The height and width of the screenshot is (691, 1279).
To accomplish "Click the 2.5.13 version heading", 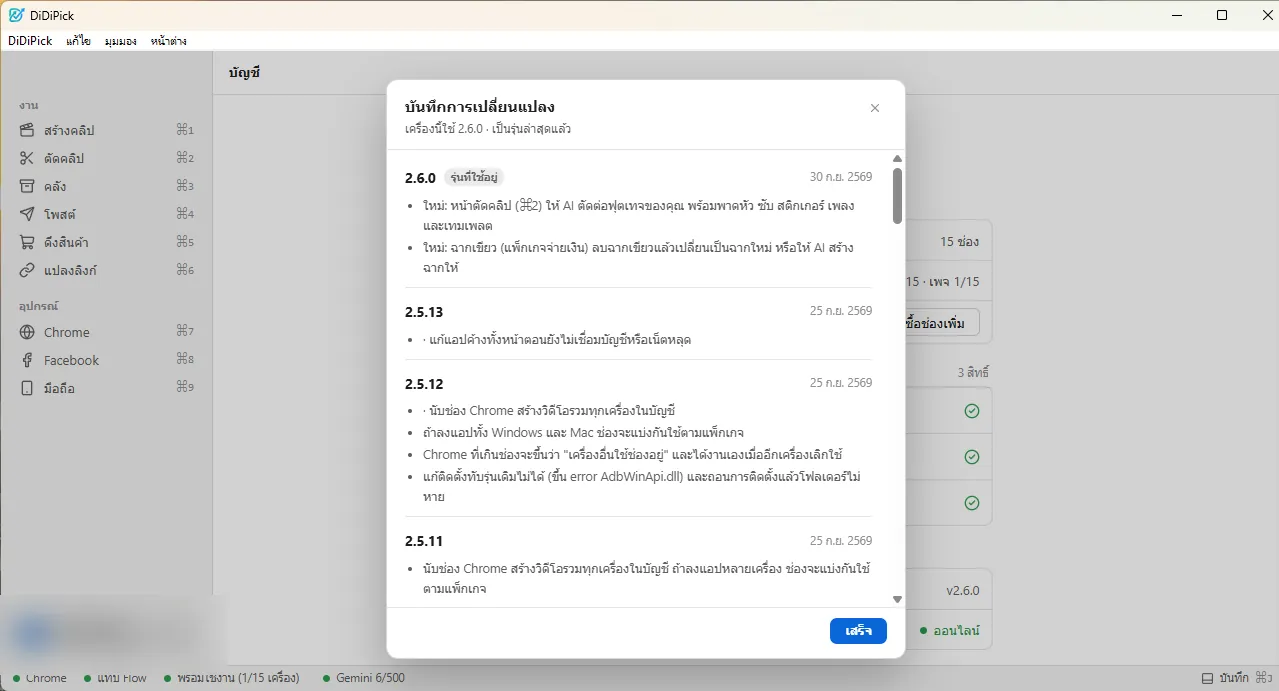I will (x=424, y=312).
